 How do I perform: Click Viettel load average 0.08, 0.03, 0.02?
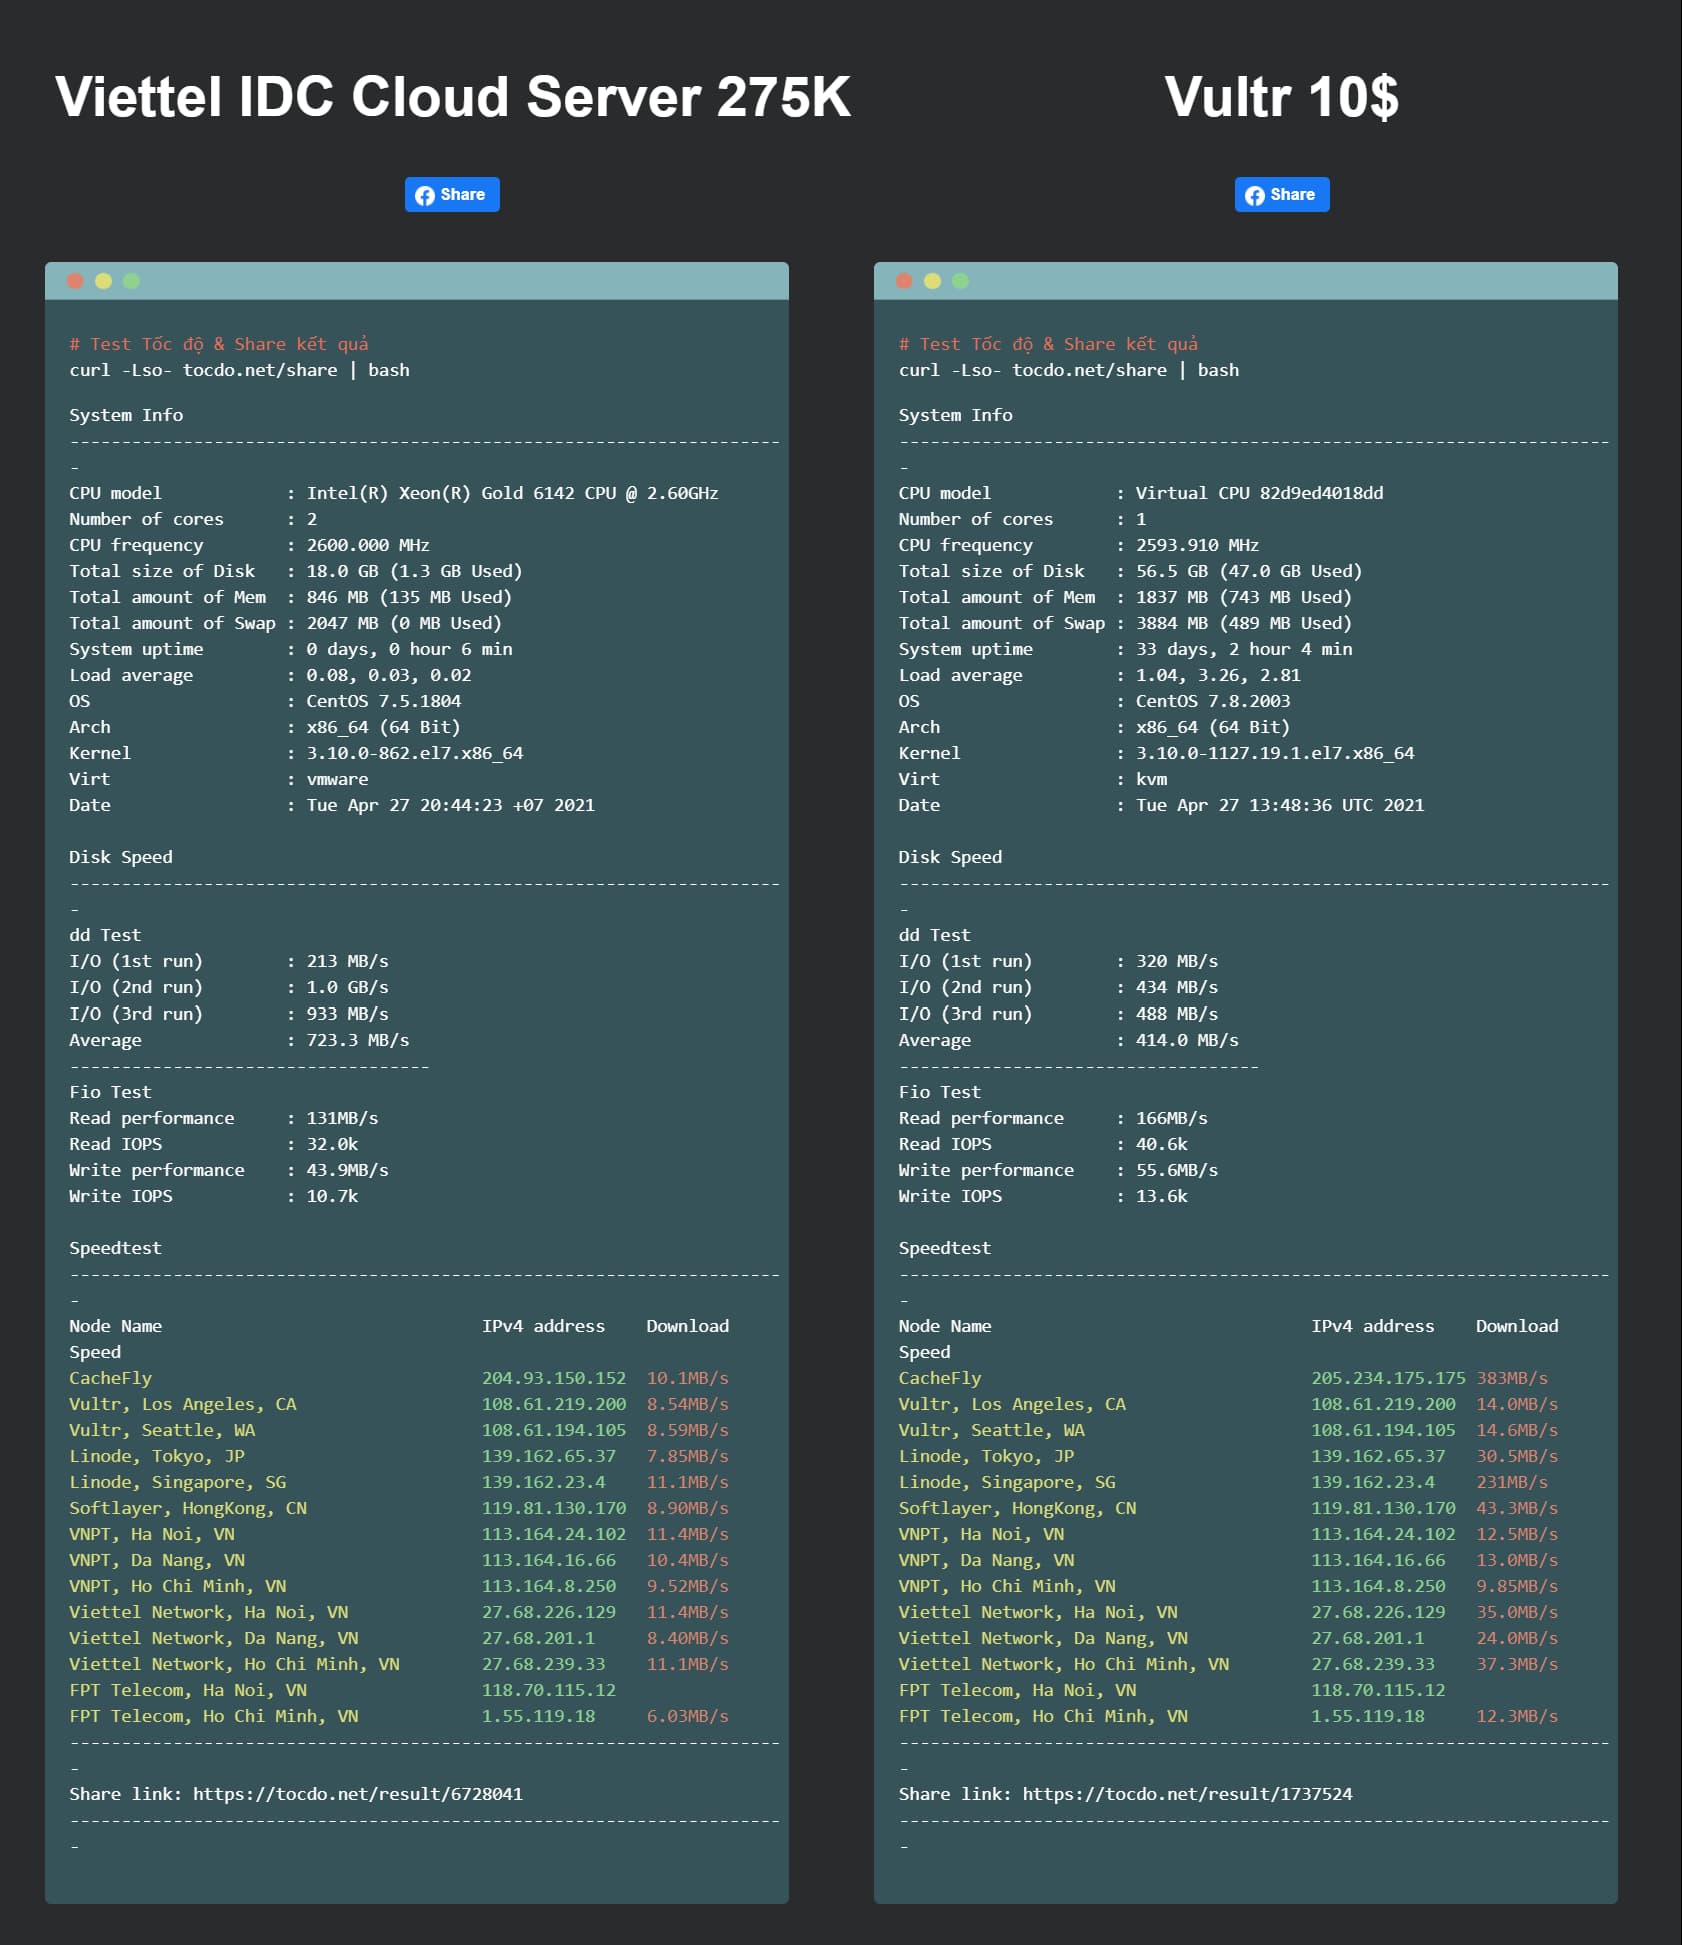point(388,675)
